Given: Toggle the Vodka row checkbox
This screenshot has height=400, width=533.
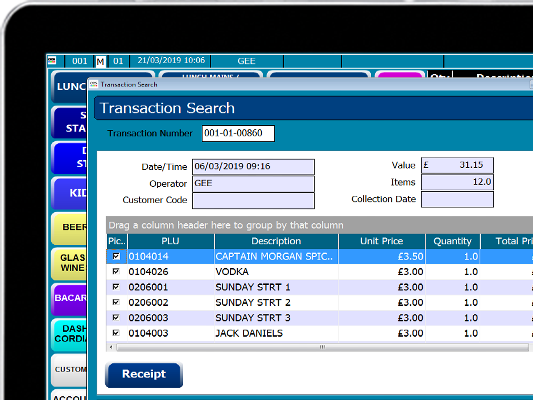Looking at the screenshot, I should click(116, 271).
